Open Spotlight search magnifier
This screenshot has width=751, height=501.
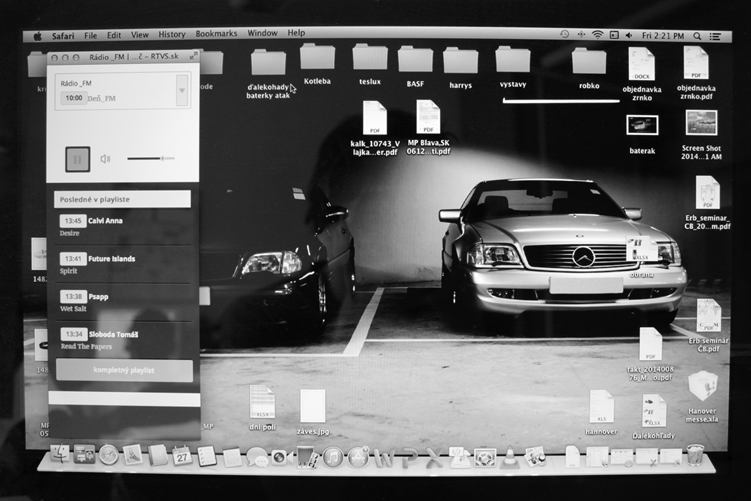point(697,36)
